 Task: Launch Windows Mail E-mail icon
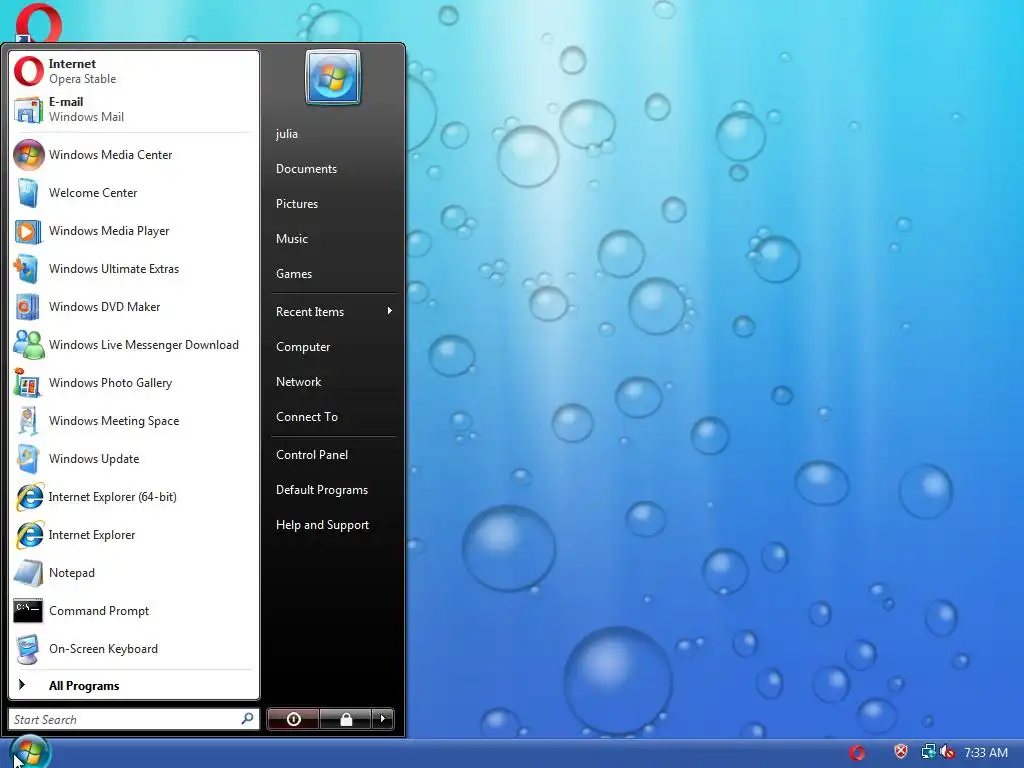(x=29, y=109)
